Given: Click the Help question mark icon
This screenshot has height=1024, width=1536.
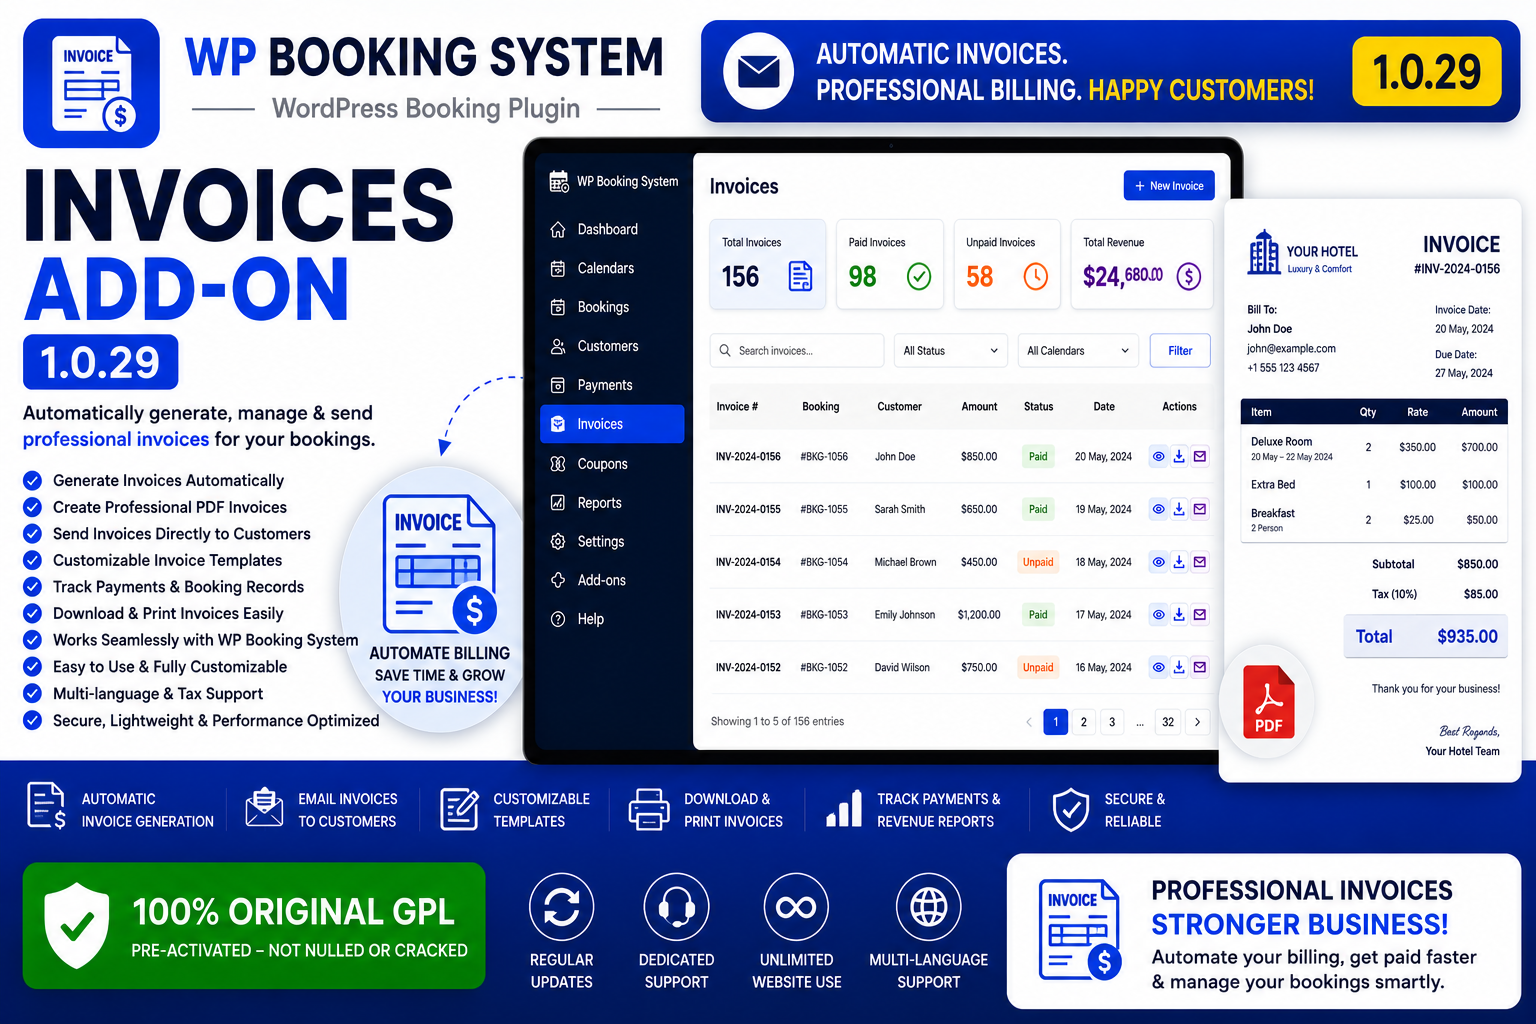Looking at the screenshot, I should tap(558, 619).
